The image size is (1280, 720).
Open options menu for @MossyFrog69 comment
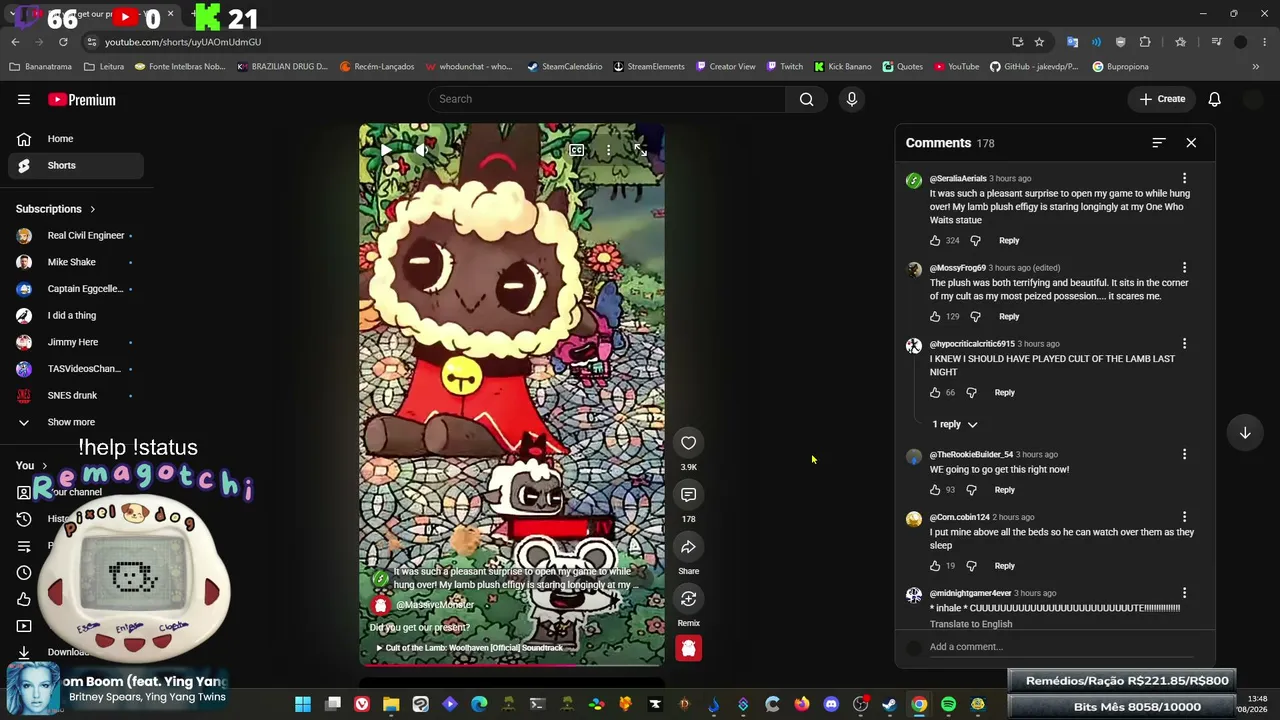1184,268
